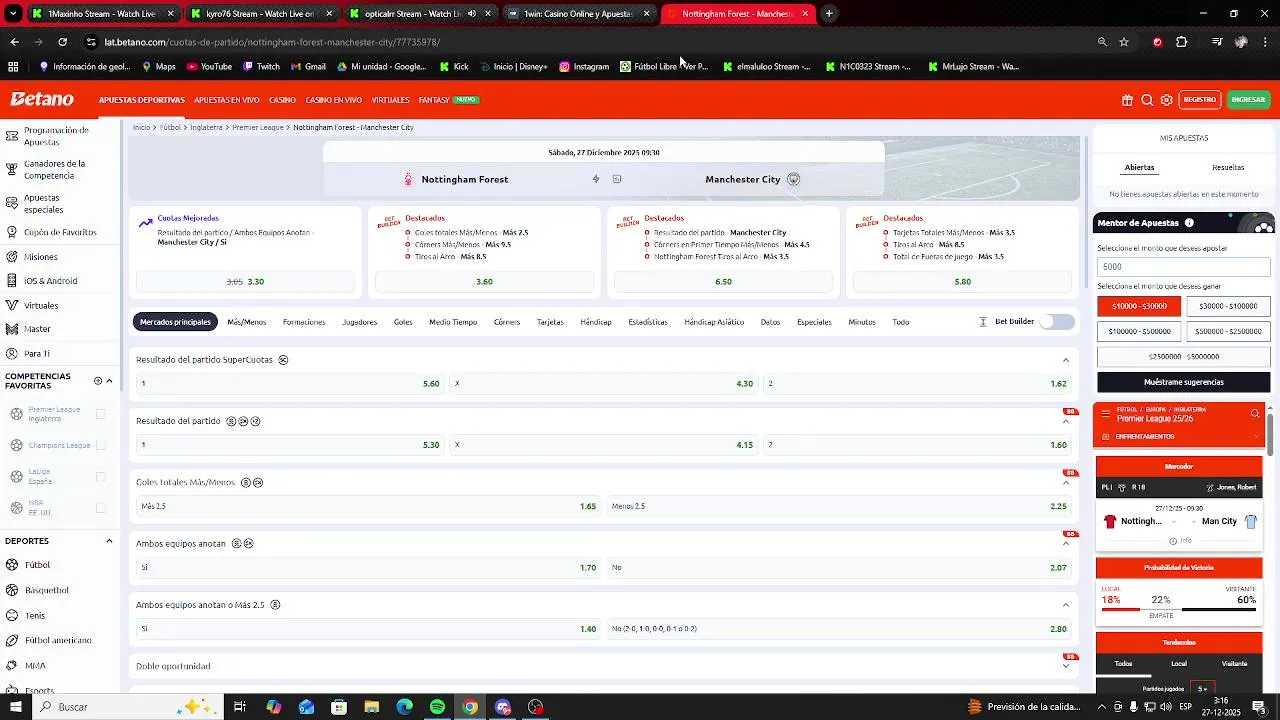The height and width of the screenshot is (720, 1280).
Task: Add a favorite competition via the plus icon
Action: click(x=98, y=381)
